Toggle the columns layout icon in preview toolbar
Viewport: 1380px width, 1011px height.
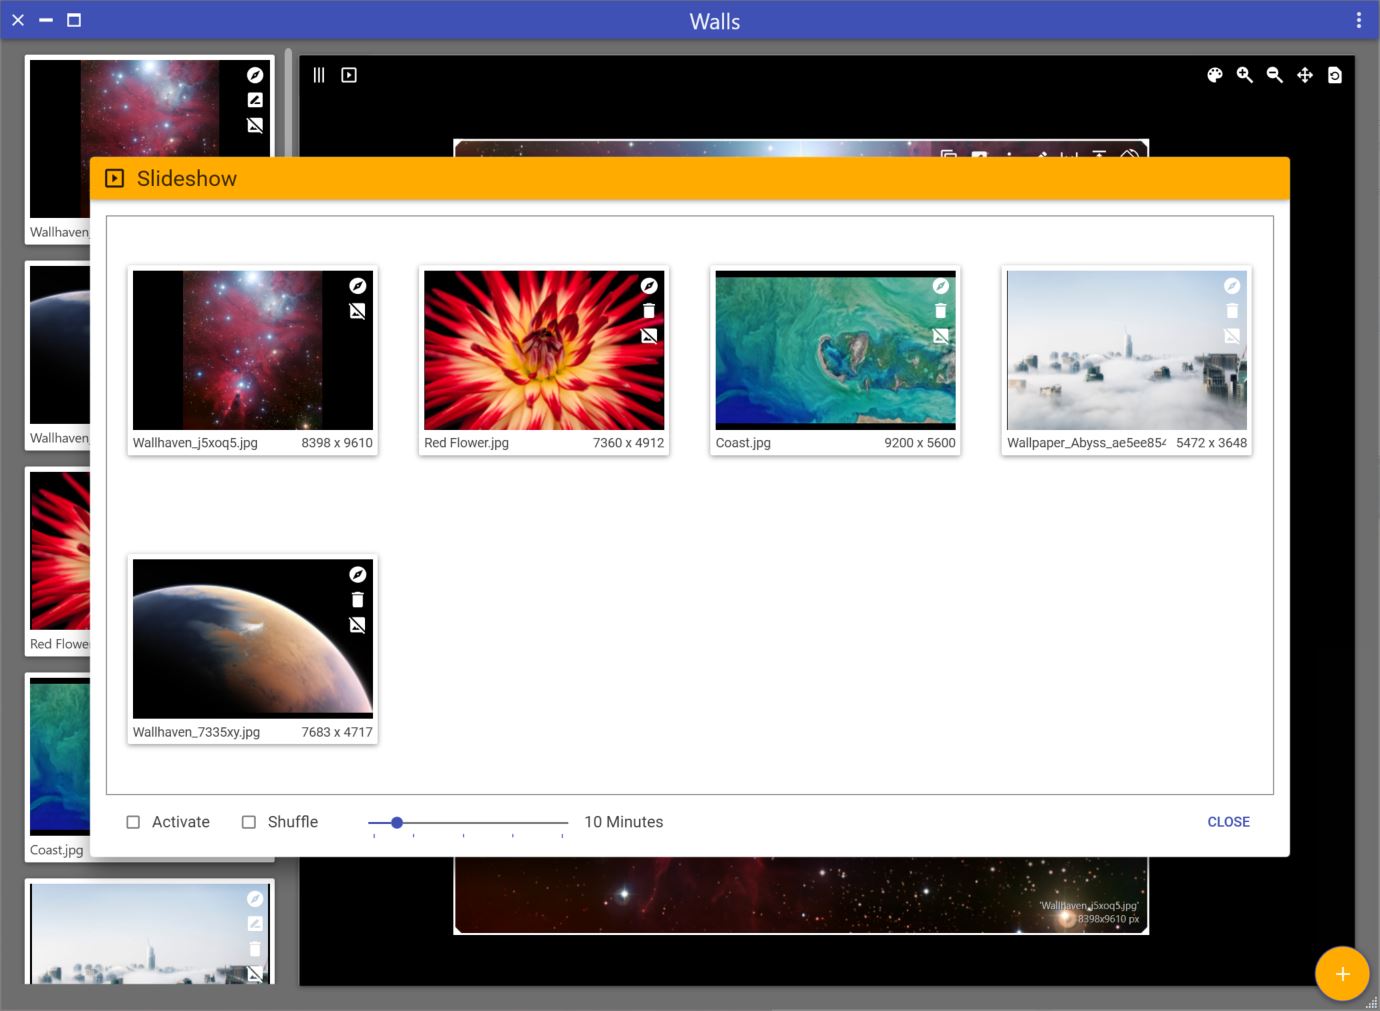(319, 75)
